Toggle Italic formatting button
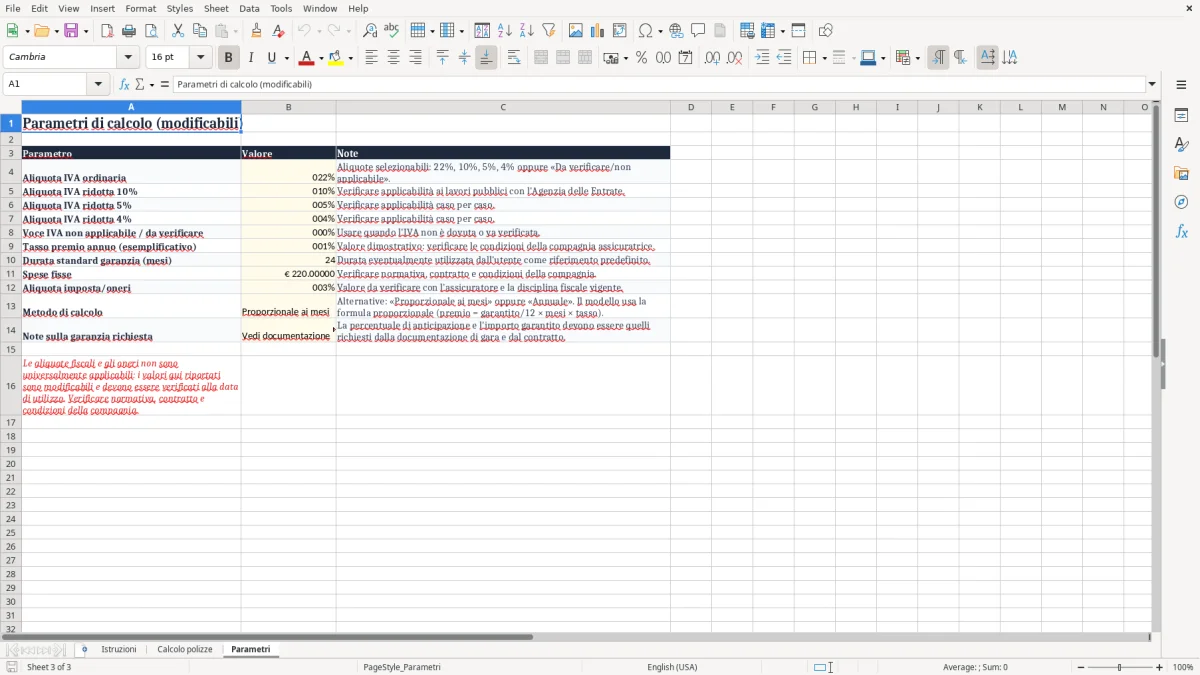This screenshot has height=675, width=1200. point(251,58)
